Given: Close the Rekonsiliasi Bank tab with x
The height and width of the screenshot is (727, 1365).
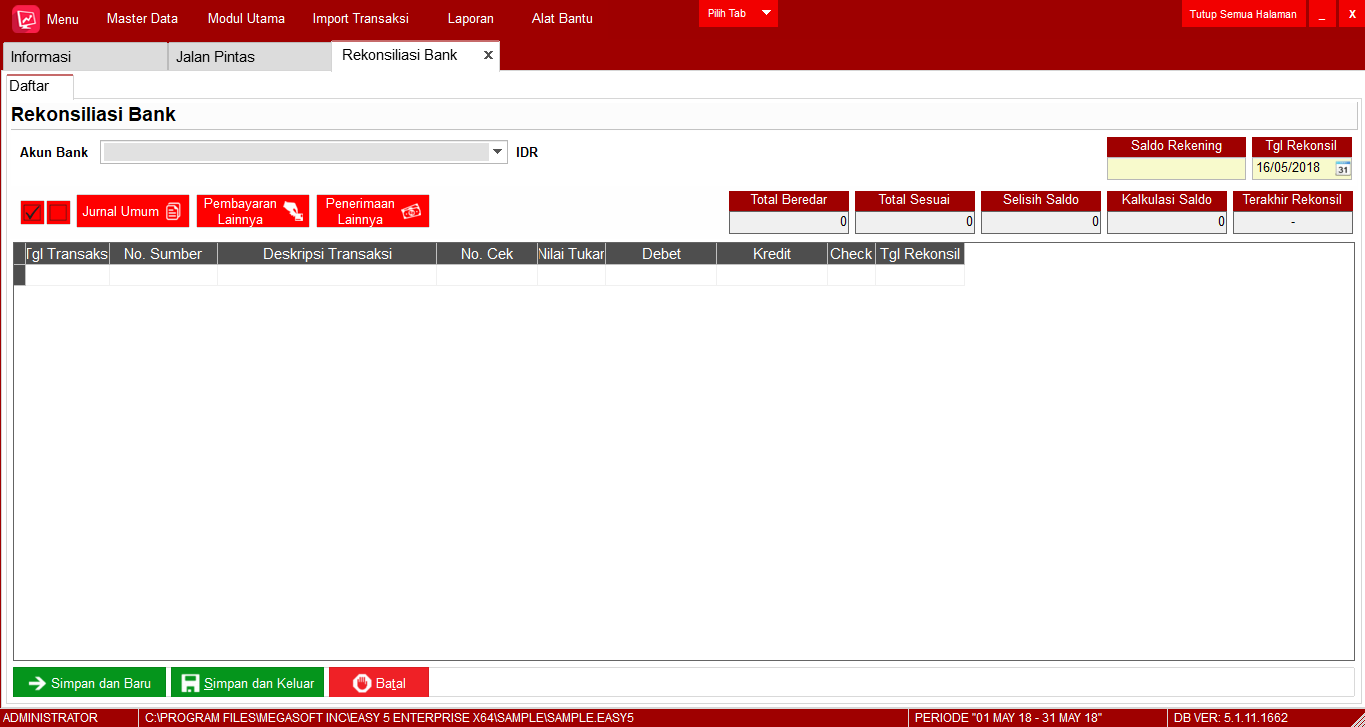Looking at the screenshot, I should 488,55.
